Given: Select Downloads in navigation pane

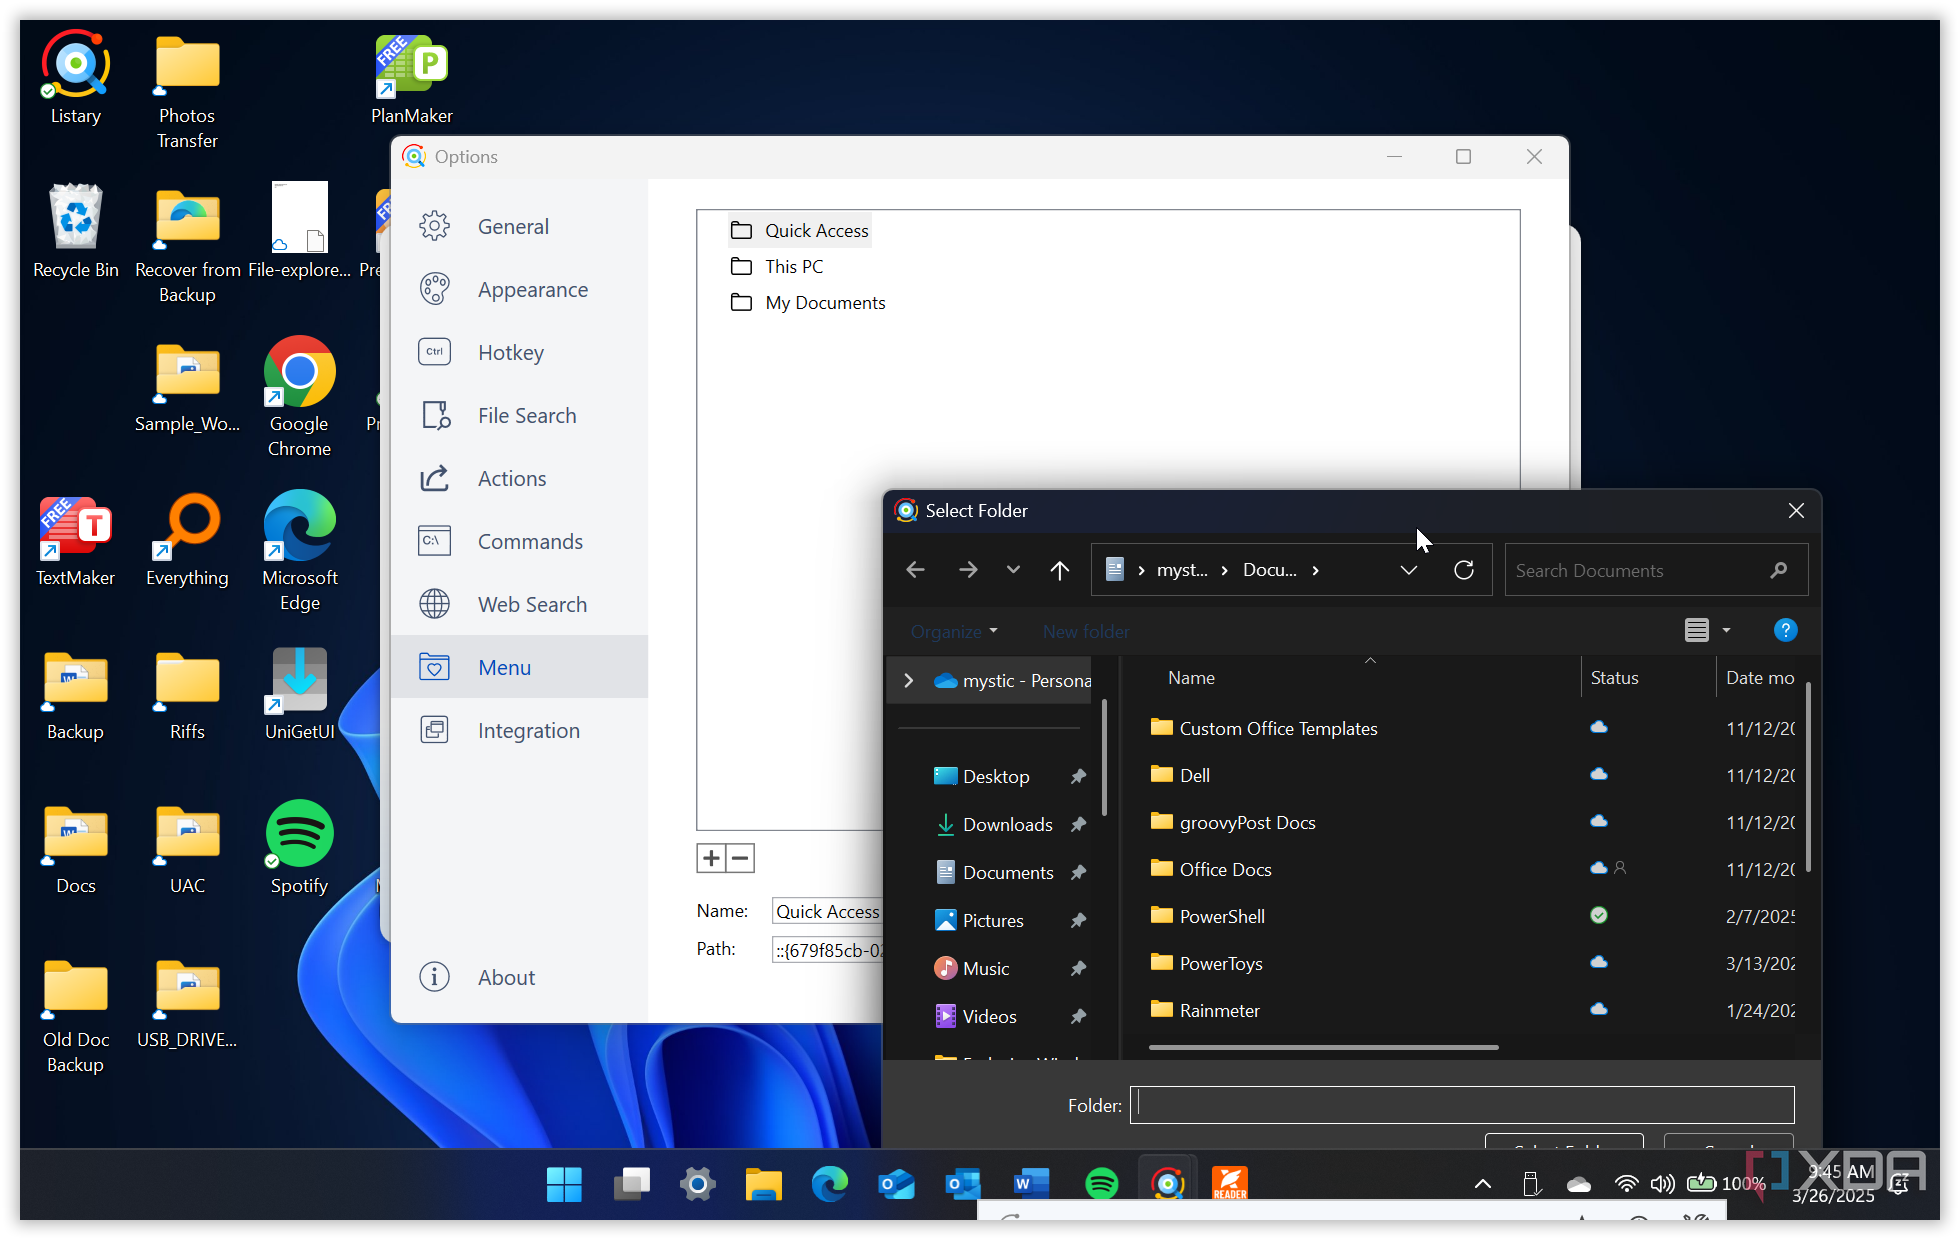Looking at the screenshot, I should point(1007,825).
